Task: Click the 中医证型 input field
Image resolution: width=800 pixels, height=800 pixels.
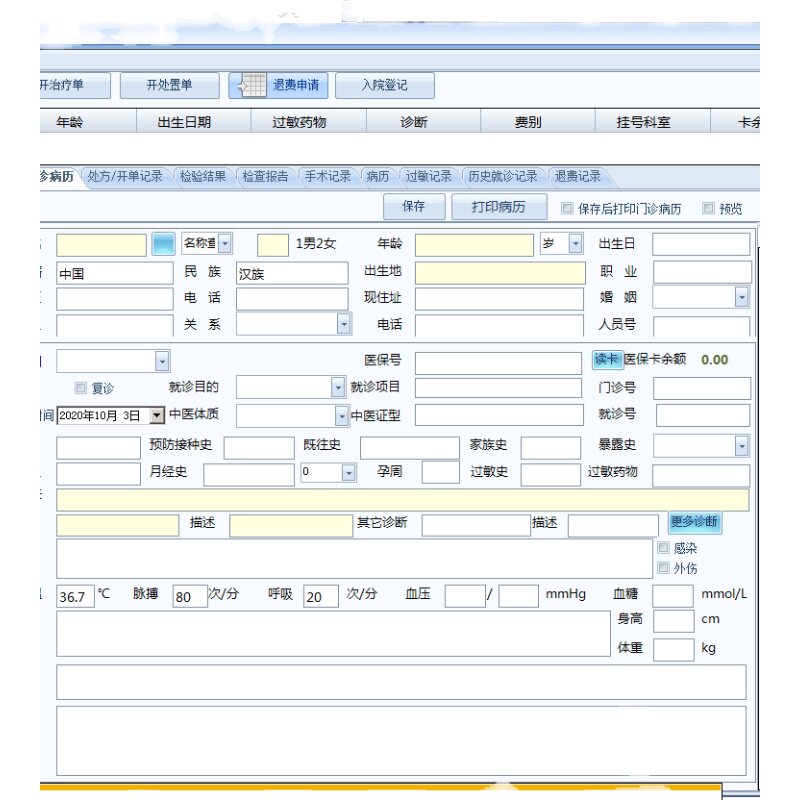Action: (x=499, y=415)
